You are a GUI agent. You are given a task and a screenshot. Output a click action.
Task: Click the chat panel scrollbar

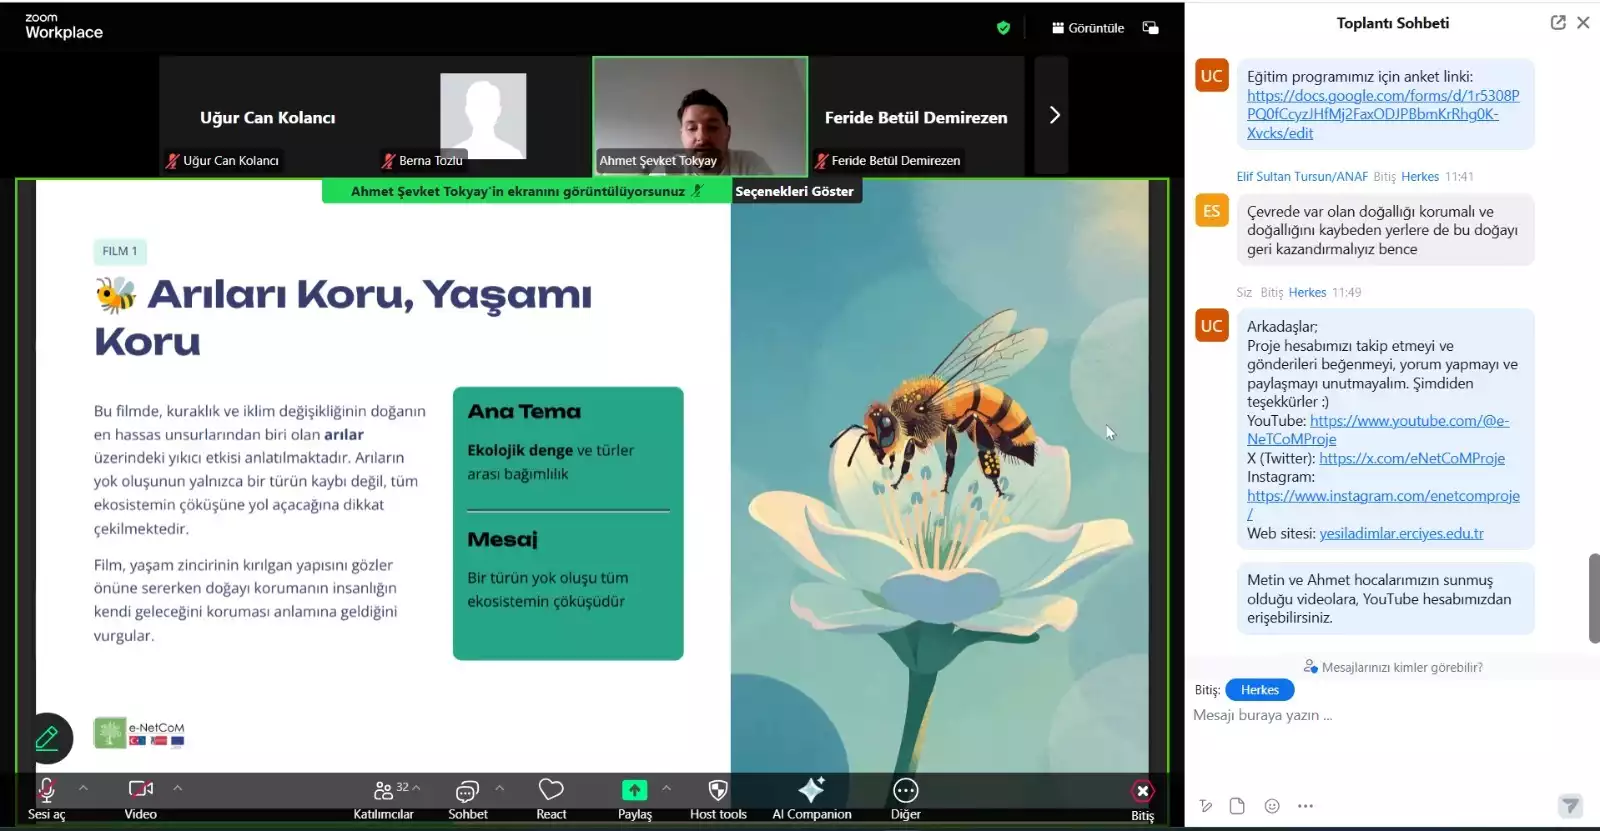[x=1594, y=597]
